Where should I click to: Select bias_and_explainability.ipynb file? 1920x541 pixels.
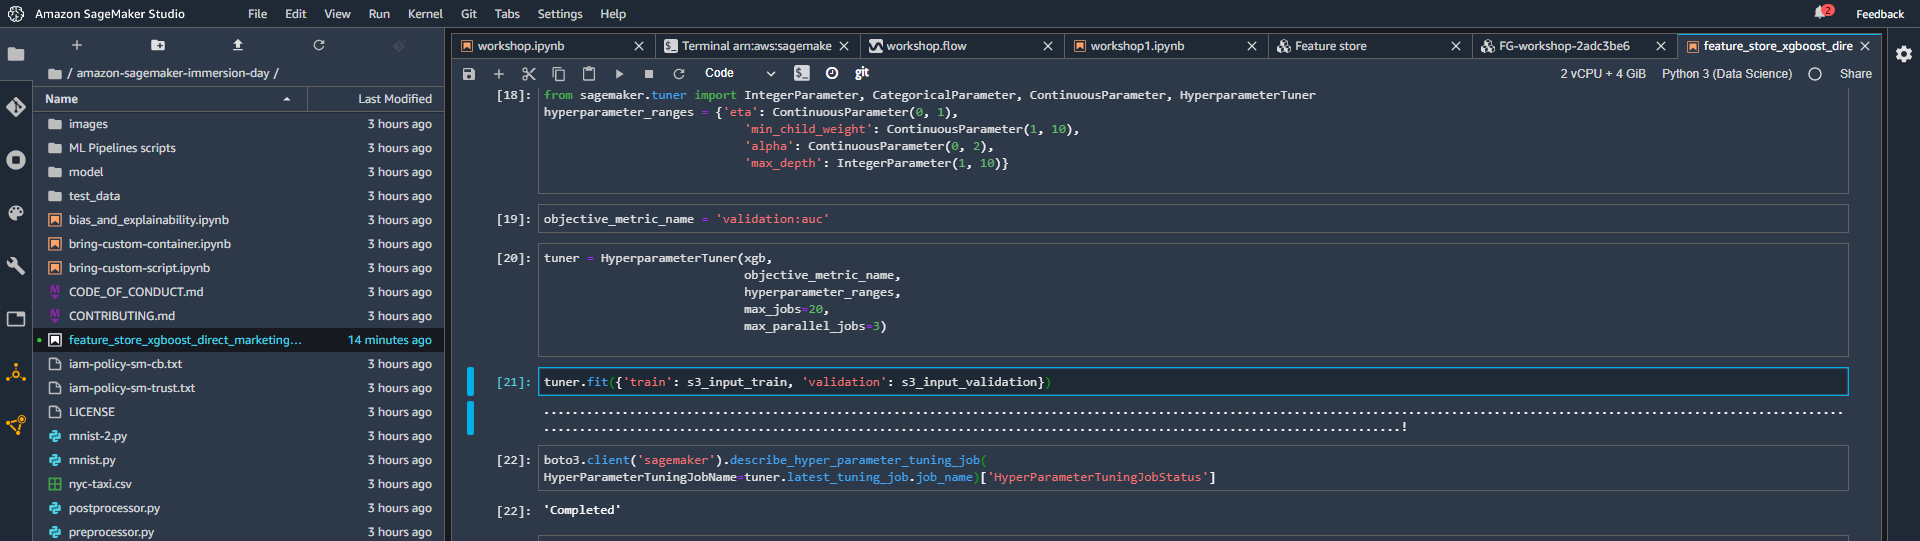239,220
